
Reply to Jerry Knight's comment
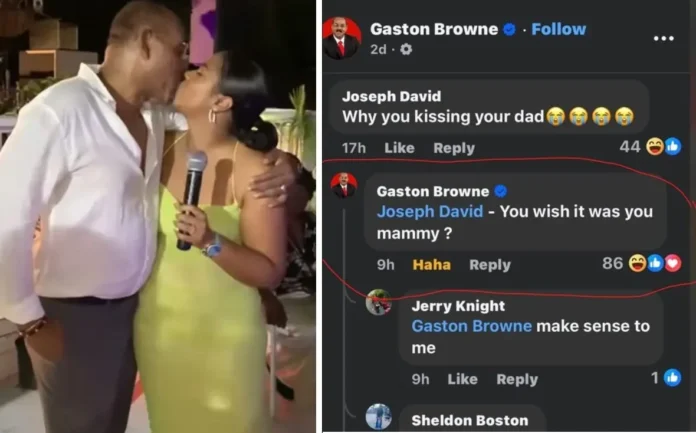pos(517,379)
